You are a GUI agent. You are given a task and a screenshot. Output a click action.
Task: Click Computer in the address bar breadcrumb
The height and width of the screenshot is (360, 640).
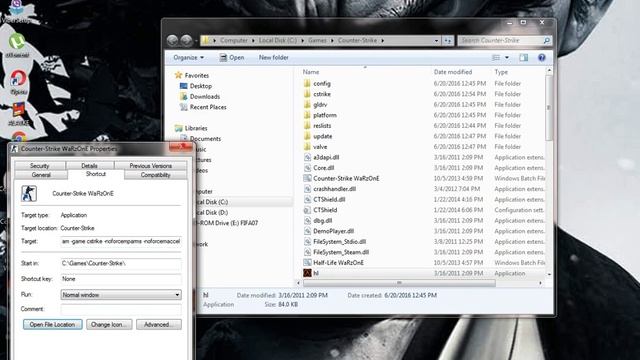[x=234, y=40]
